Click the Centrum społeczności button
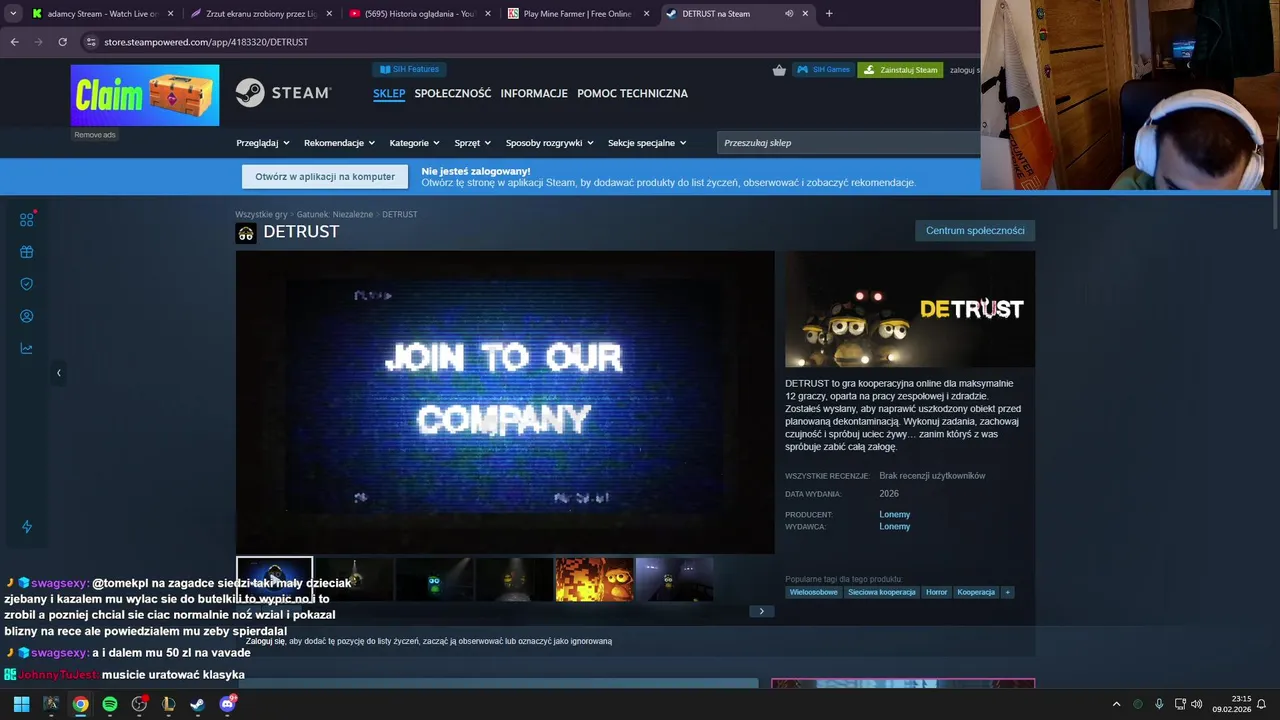Image resolution: width=1280 pixels, height=720 pixels. pyautogui.click(x=975, y=231)
